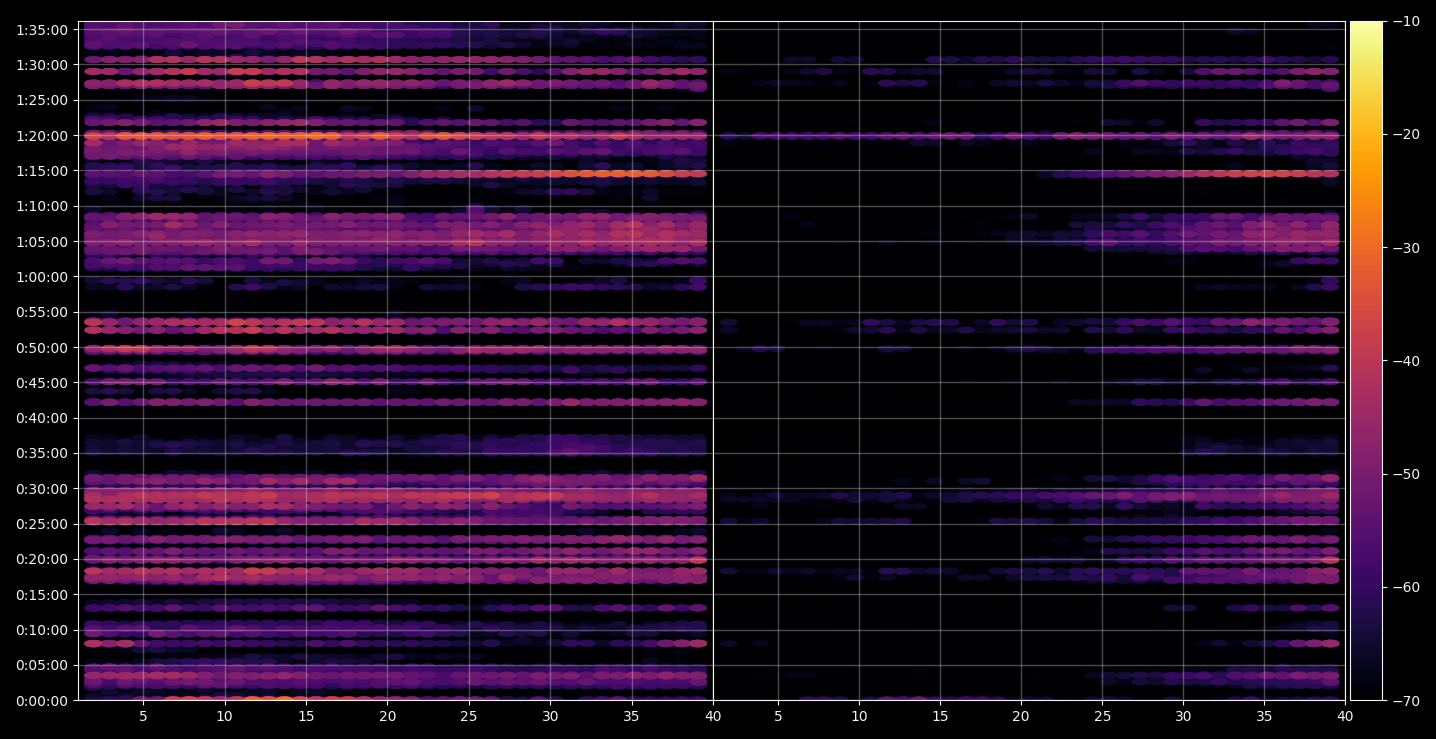The width and height of the screenshot is (1436, 739).
Task: Click the 0:25:00 y-axis tick label
Action: (x=42, y=524)
